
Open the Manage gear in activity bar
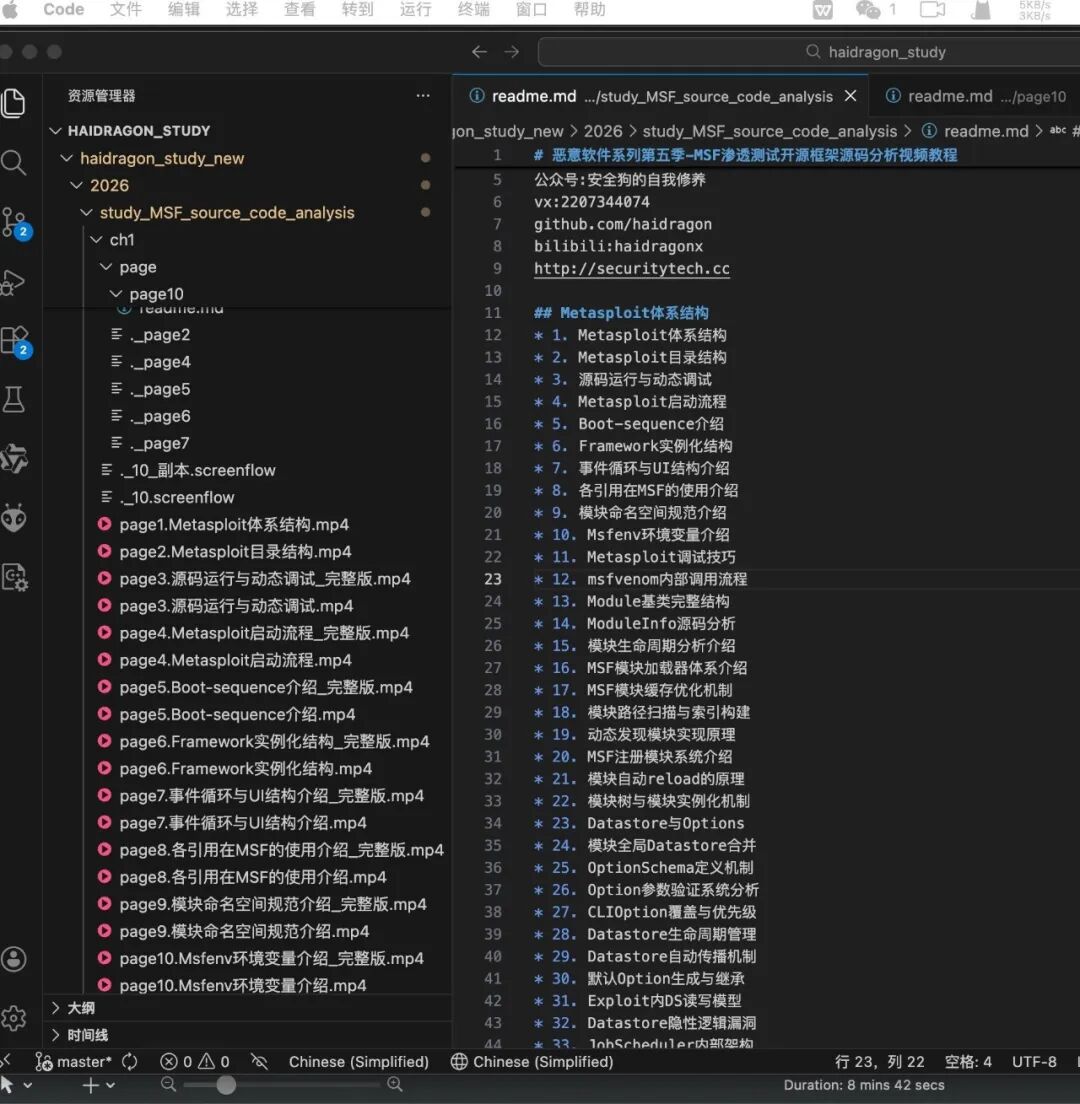[x=14, y=1018]
